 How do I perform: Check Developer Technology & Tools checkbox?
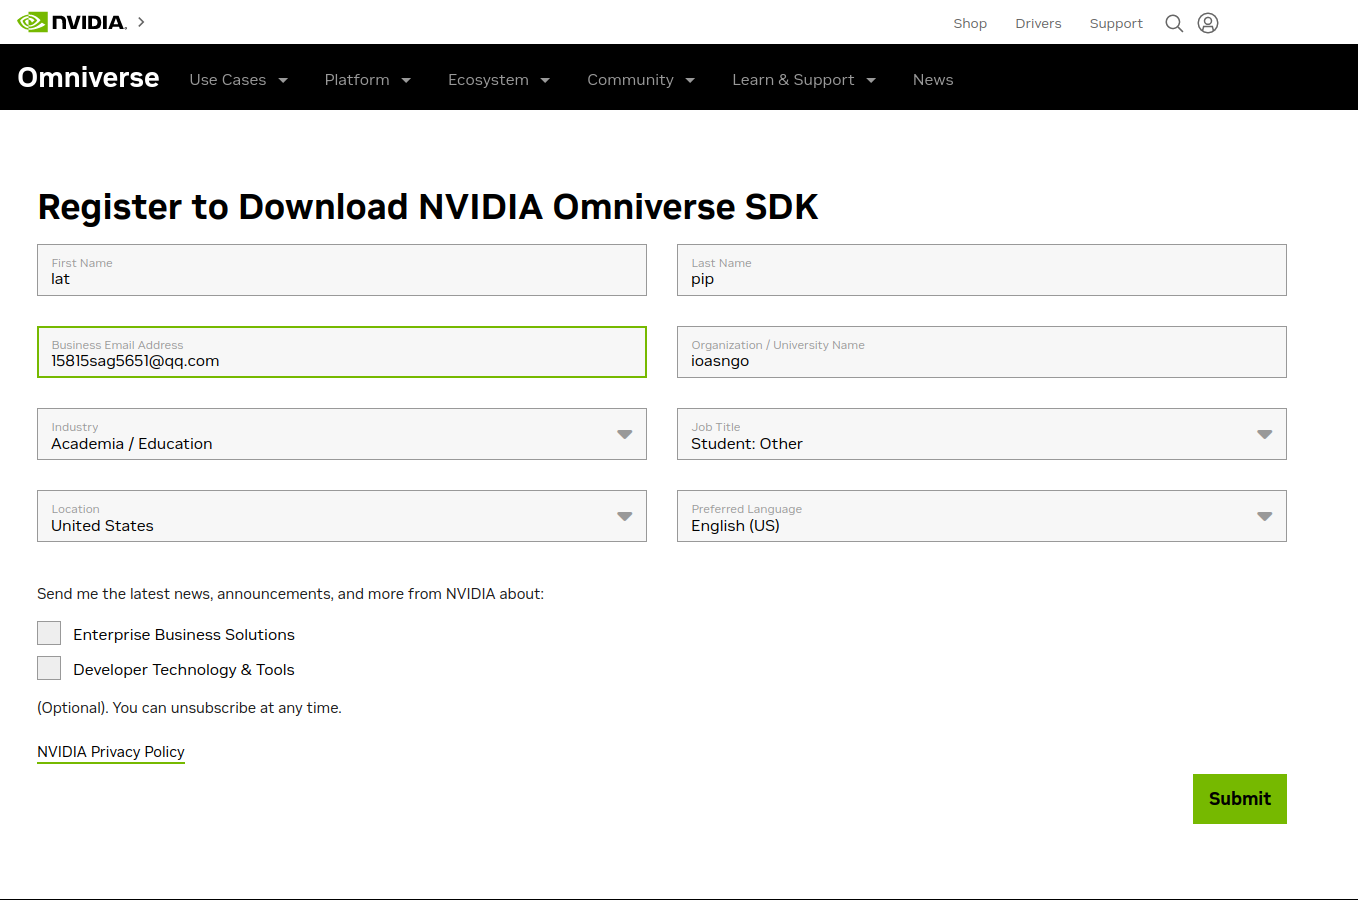pyautogui.click(x=49, y=668)
